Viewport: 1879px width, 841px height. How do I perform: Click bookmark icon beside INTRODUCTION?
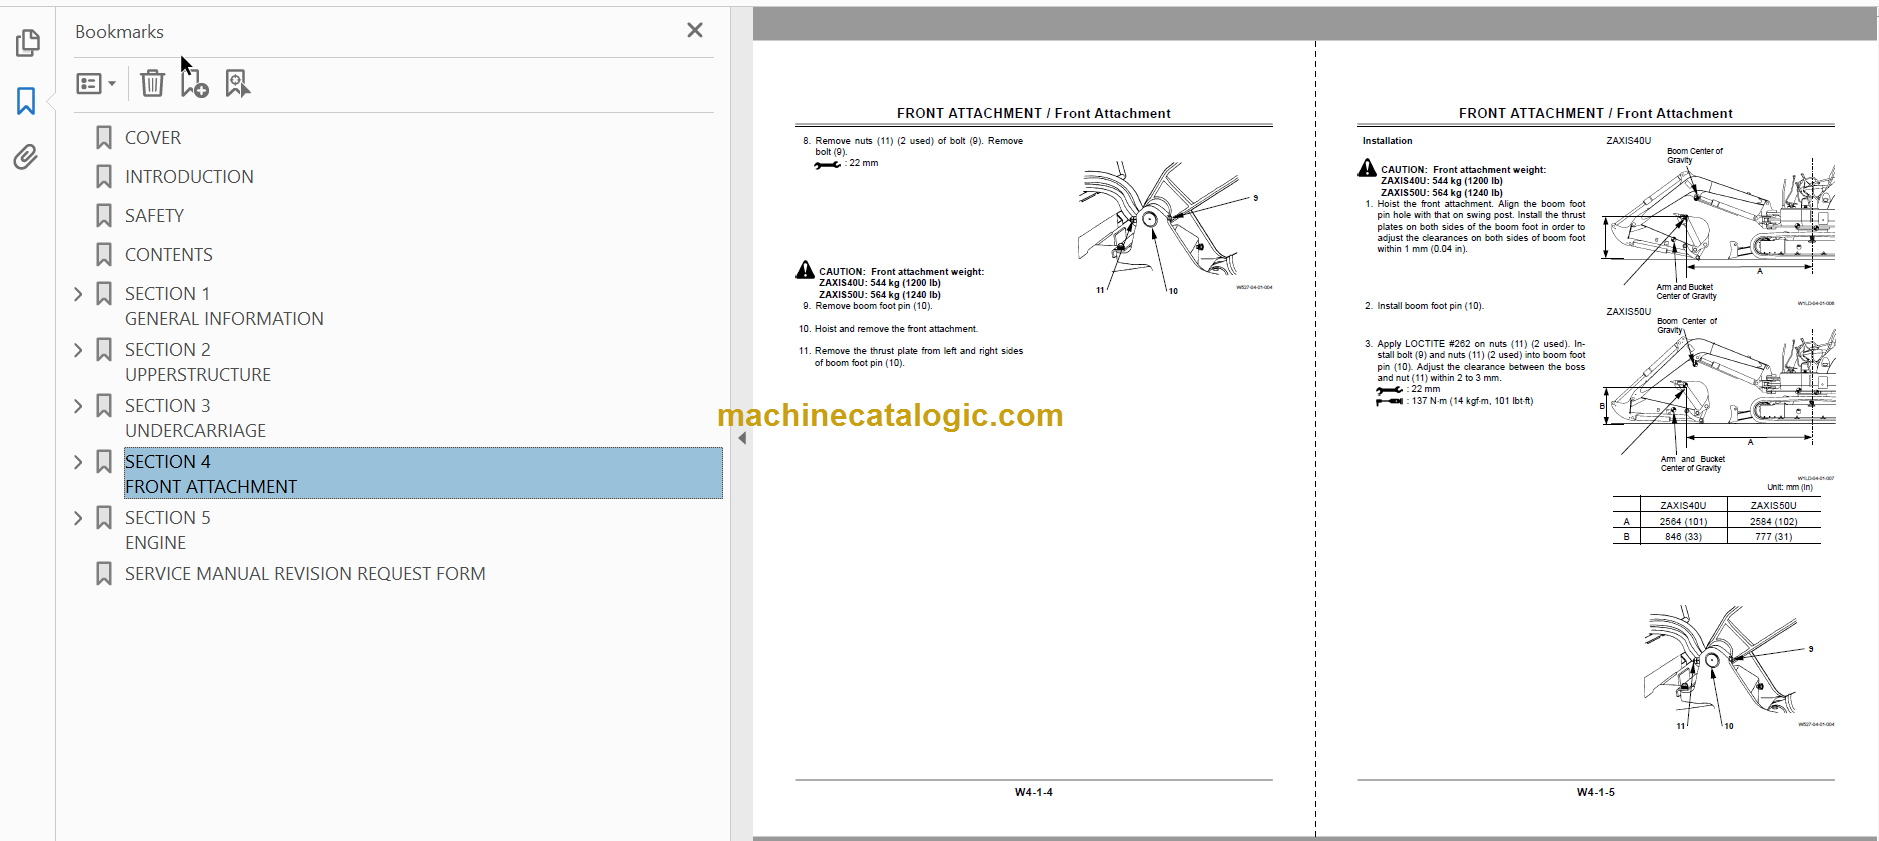(104, 177)
